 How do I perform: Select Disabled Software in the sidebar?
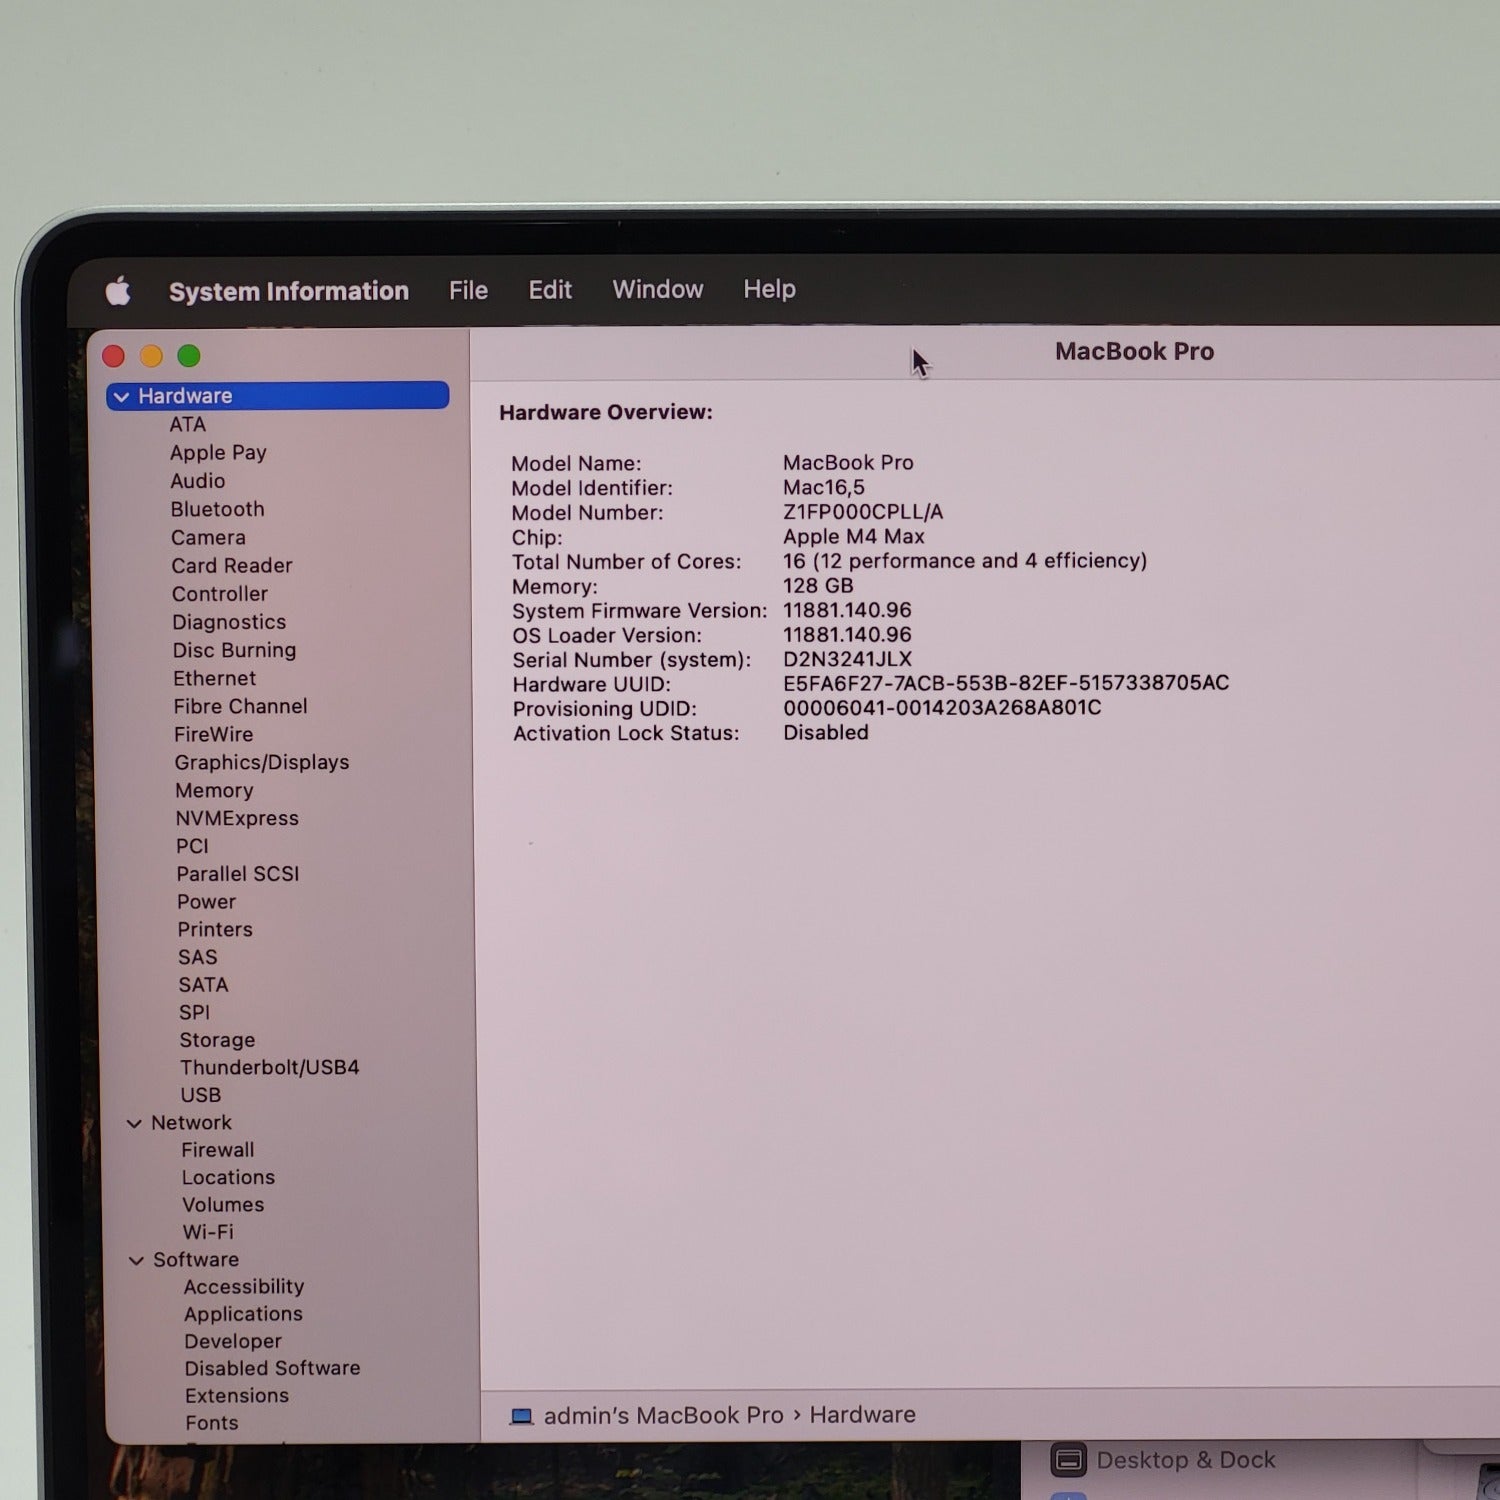click(272, 1368)
